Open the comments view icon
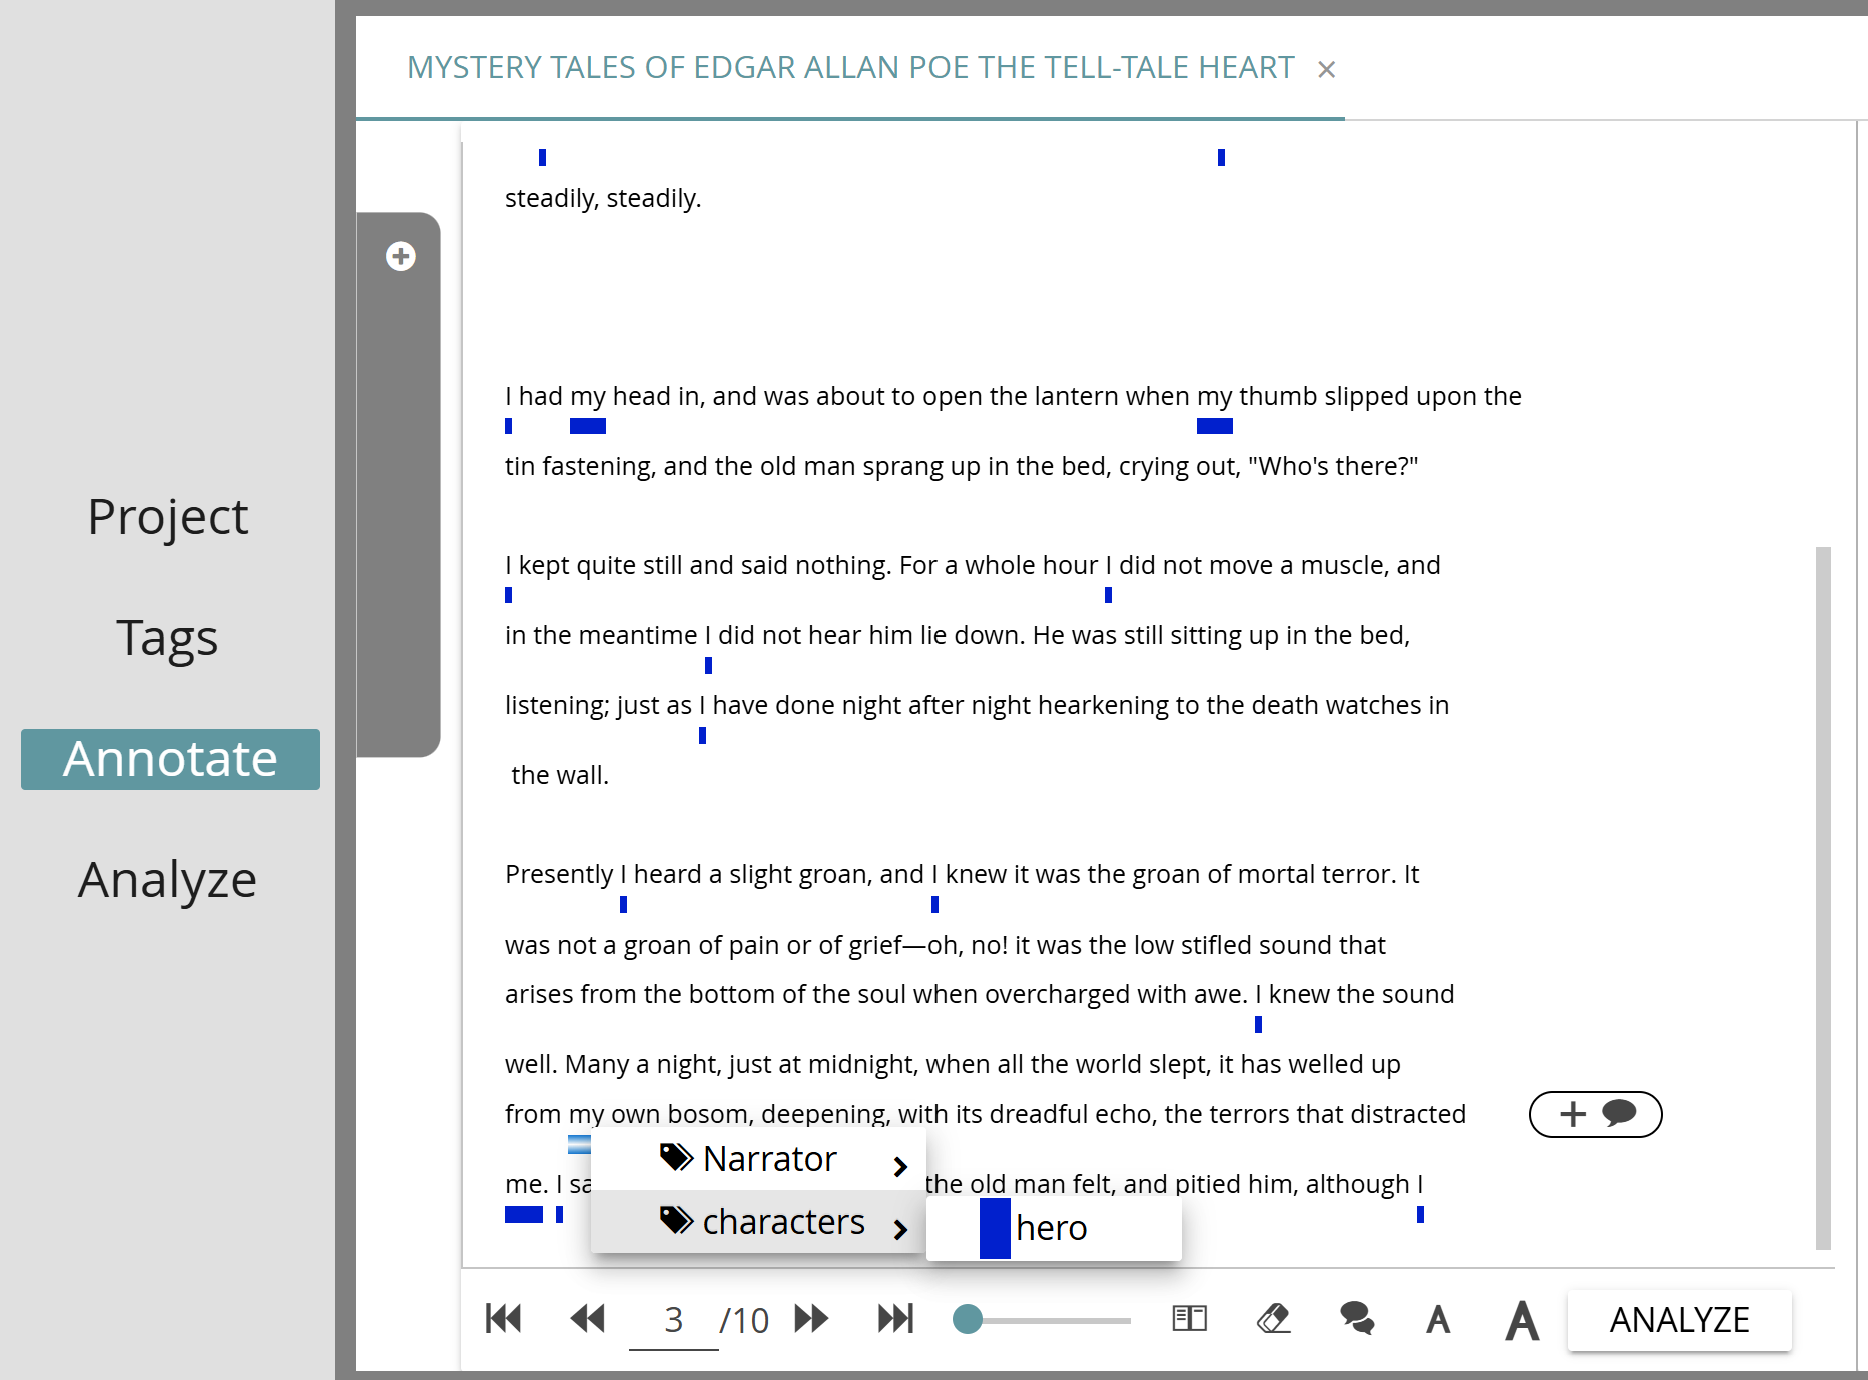The image size is (1868, 1380). (1356, 1319)
